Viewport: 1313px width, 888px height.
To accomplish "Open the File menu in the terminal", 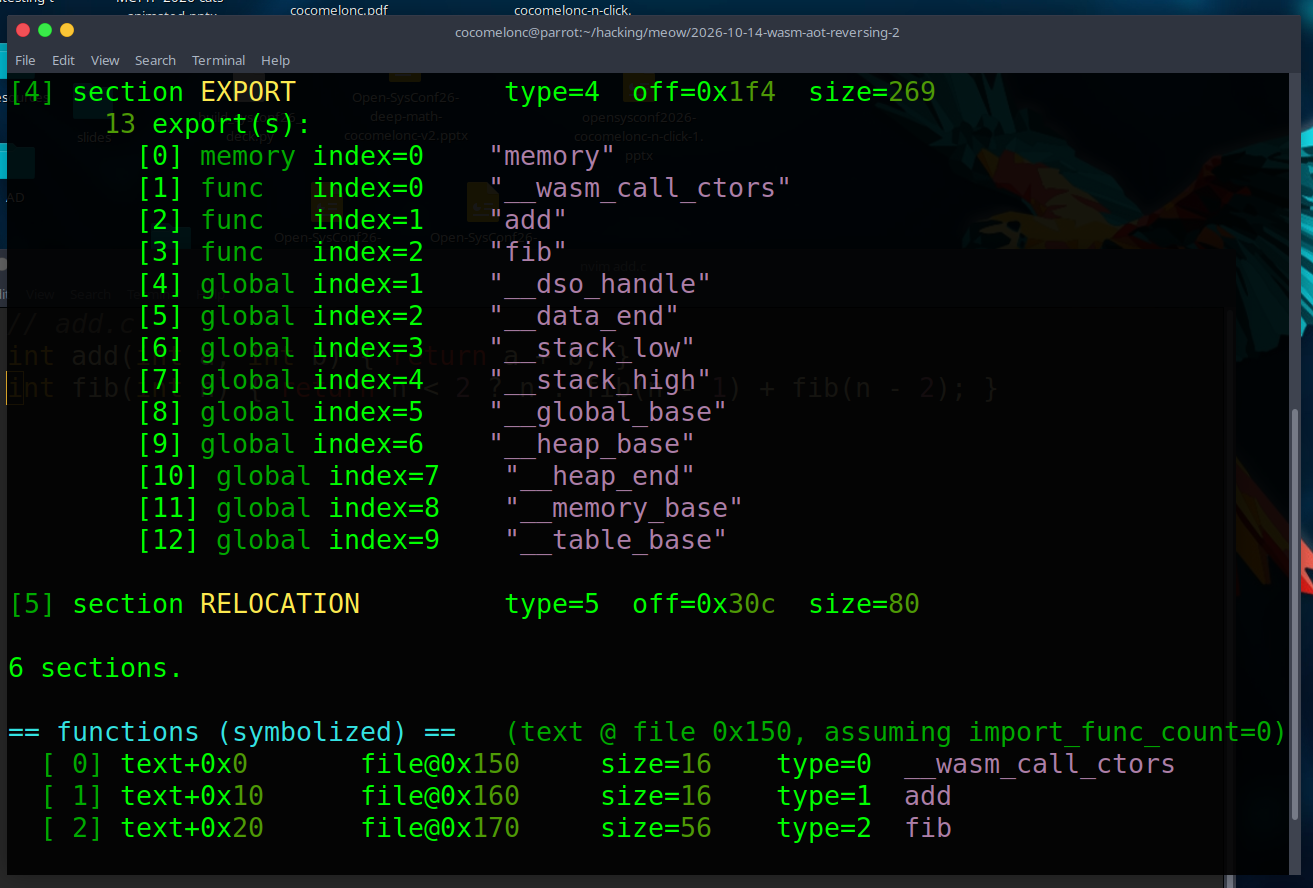I will [x=25, y=60].
